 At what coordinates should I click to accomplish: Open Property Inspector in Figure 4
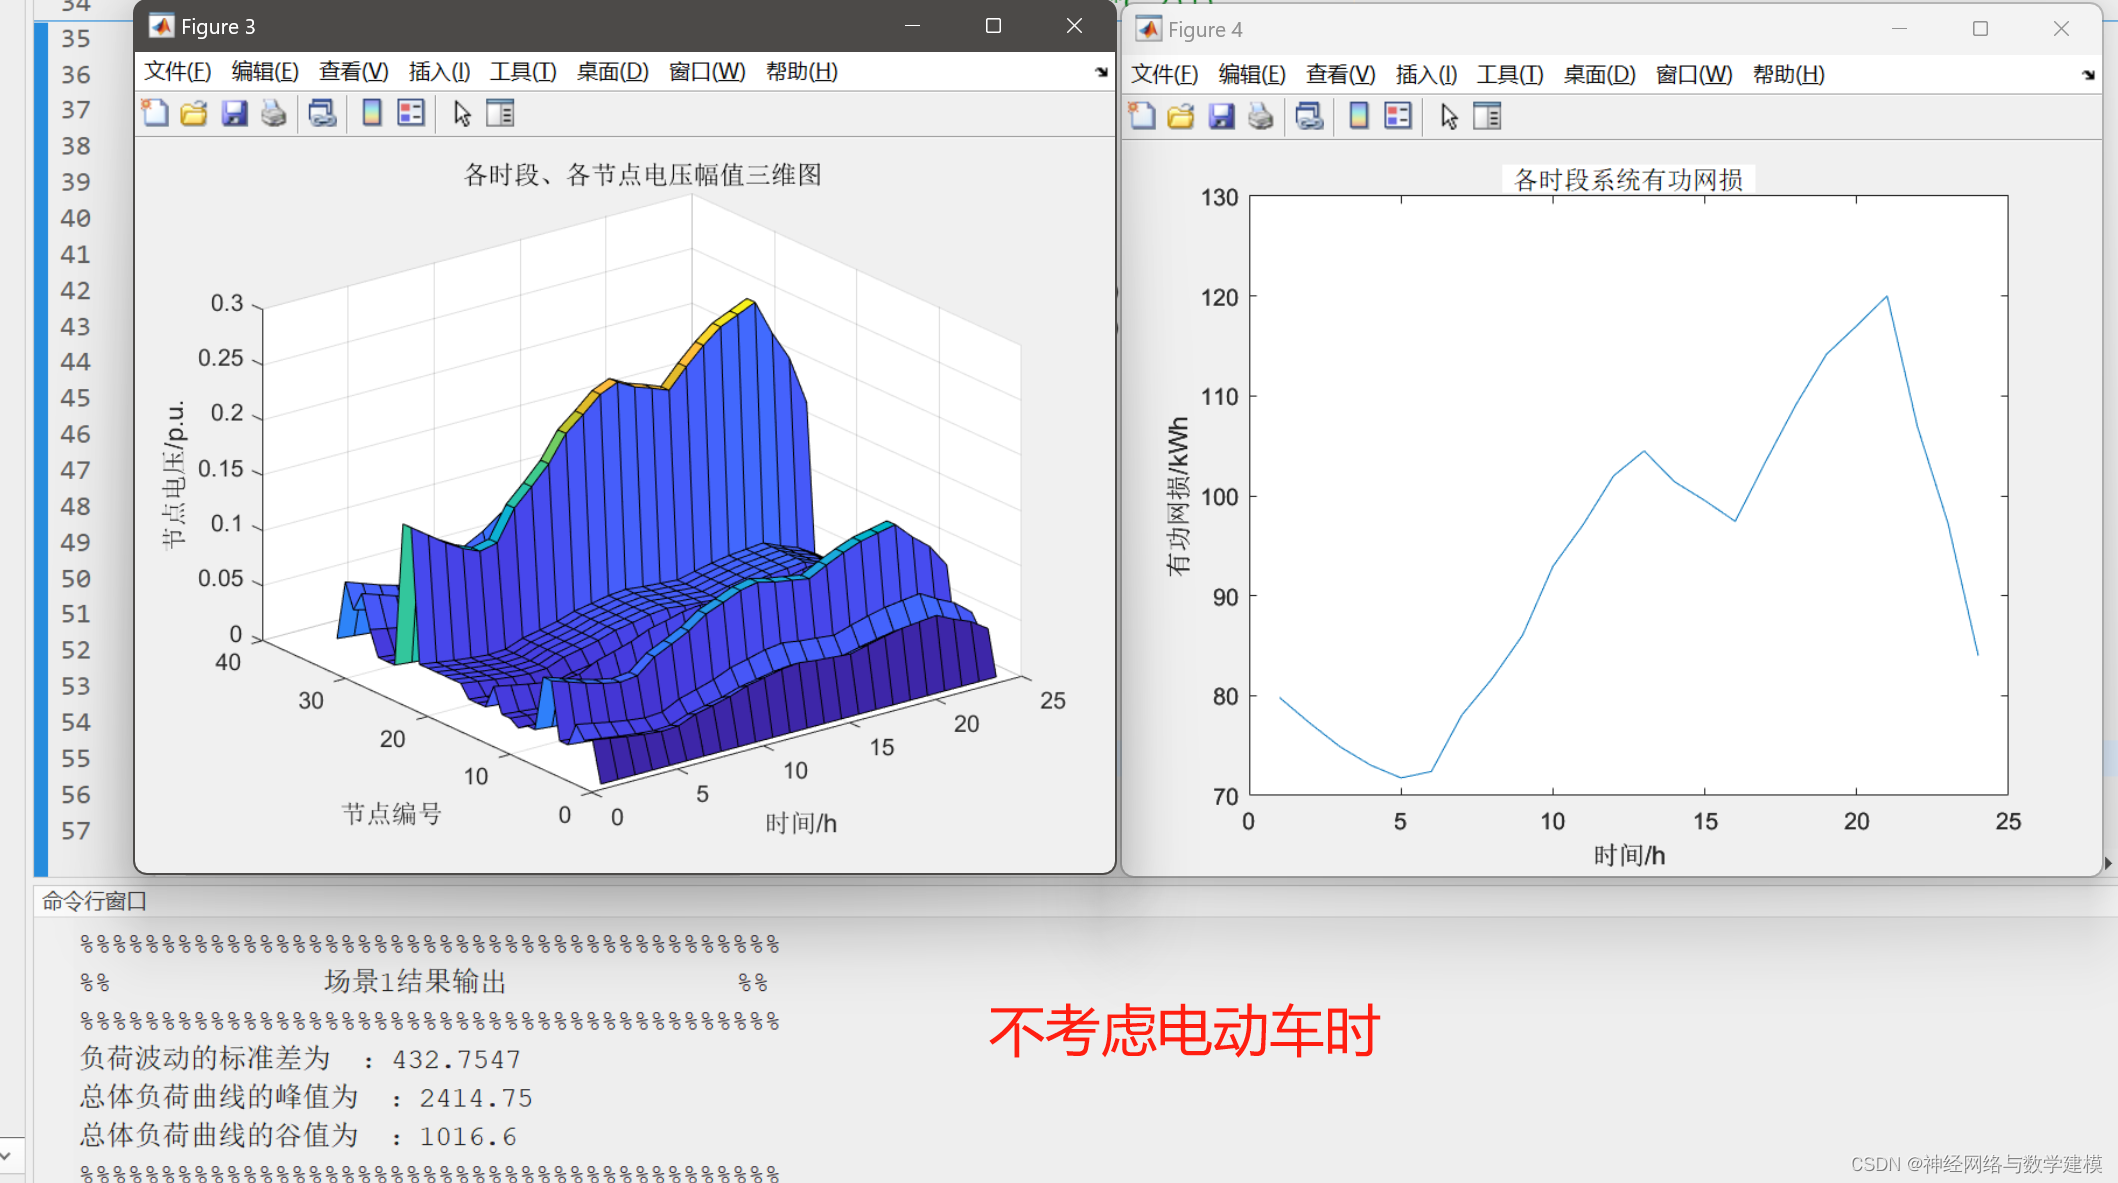(1487, 117)
